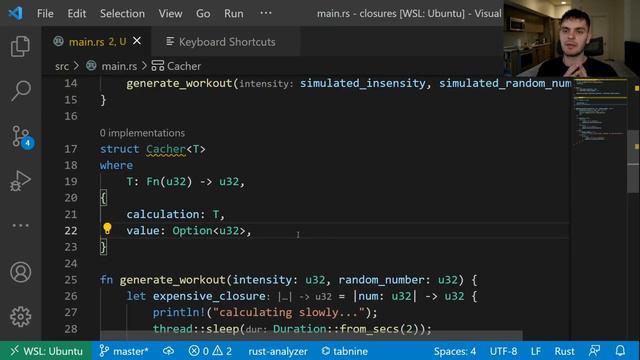
Task: Open the Manage gear icon
Action: point(20,316)
